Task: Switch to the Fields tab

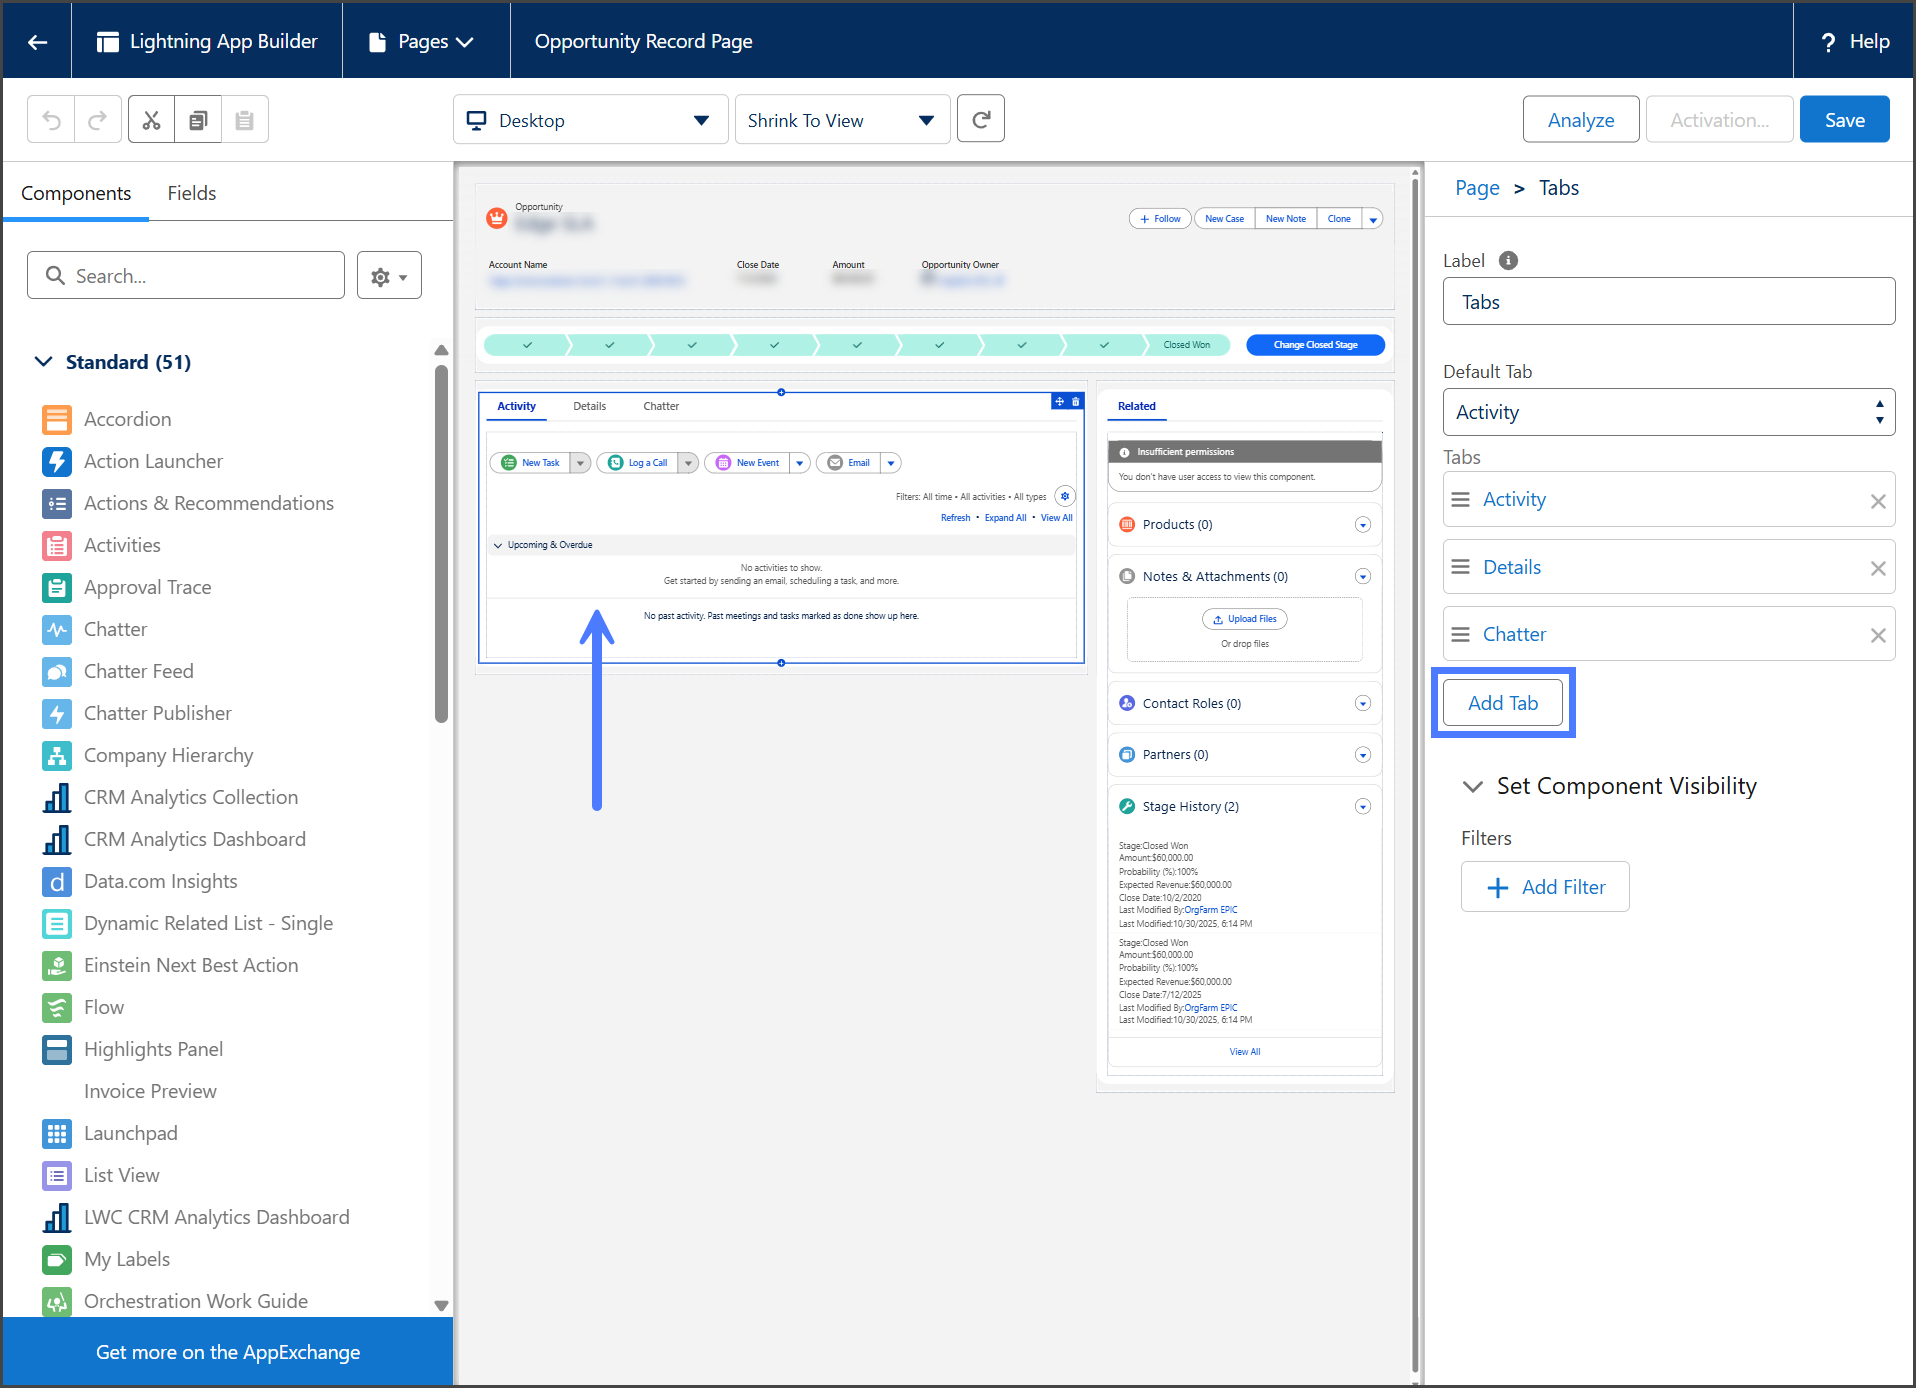Action: [191, 193]
